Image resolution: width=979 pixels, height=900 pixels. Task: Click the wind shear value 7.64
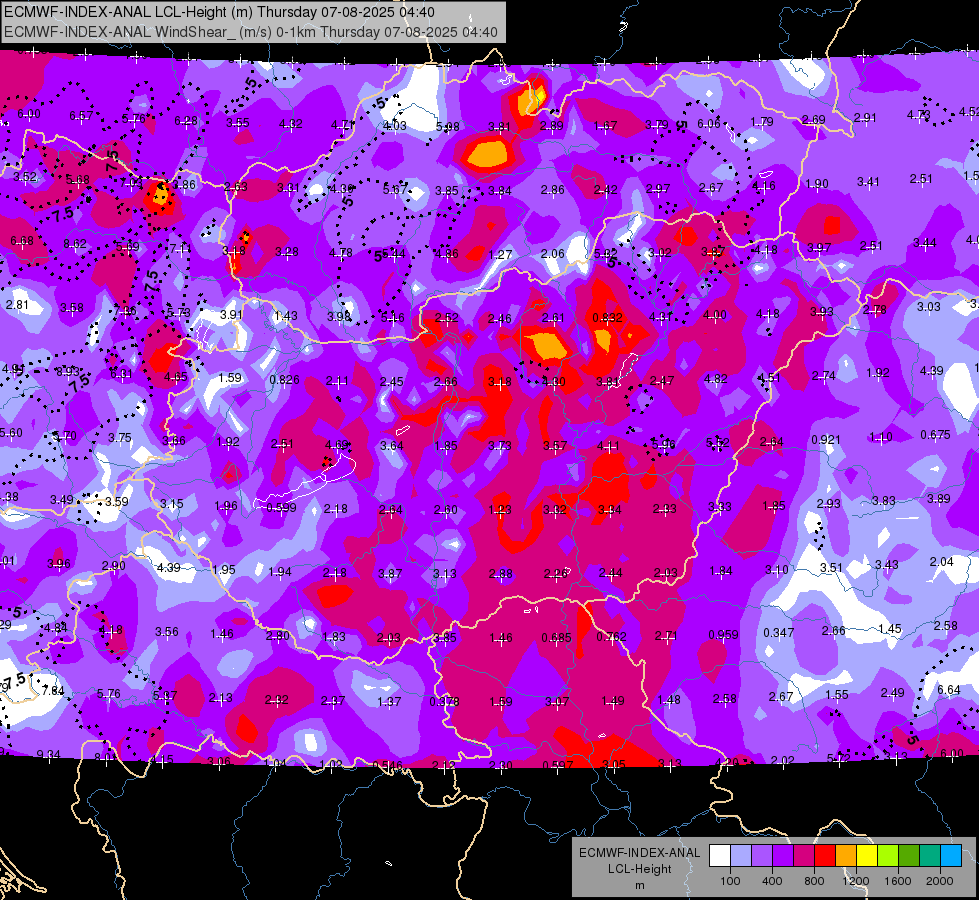coord(53,691)
